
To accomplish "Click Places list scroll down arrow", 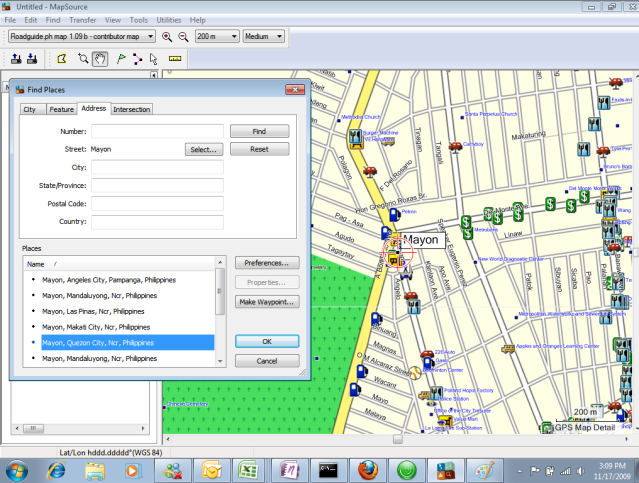I will tap(220, 361).
